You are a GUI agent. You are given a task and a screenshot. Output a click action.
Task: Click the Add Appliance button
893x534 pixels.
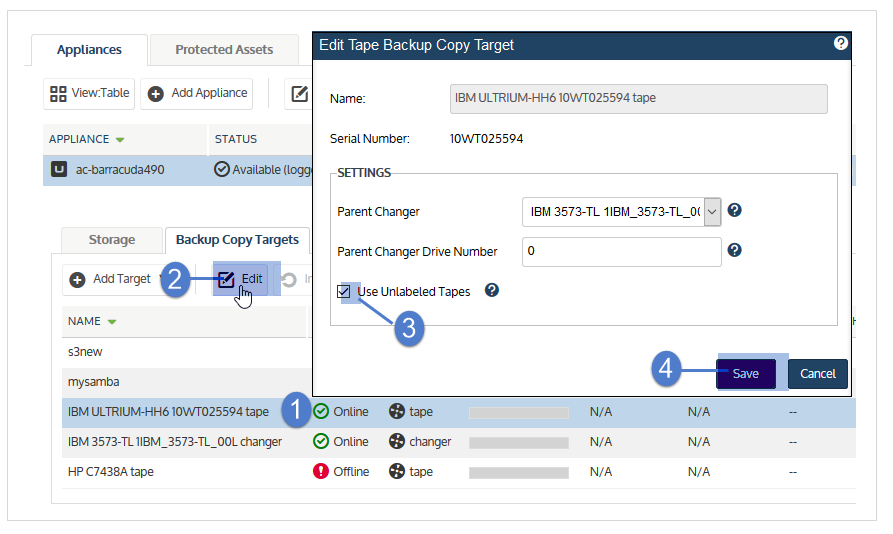click(196, 93)
